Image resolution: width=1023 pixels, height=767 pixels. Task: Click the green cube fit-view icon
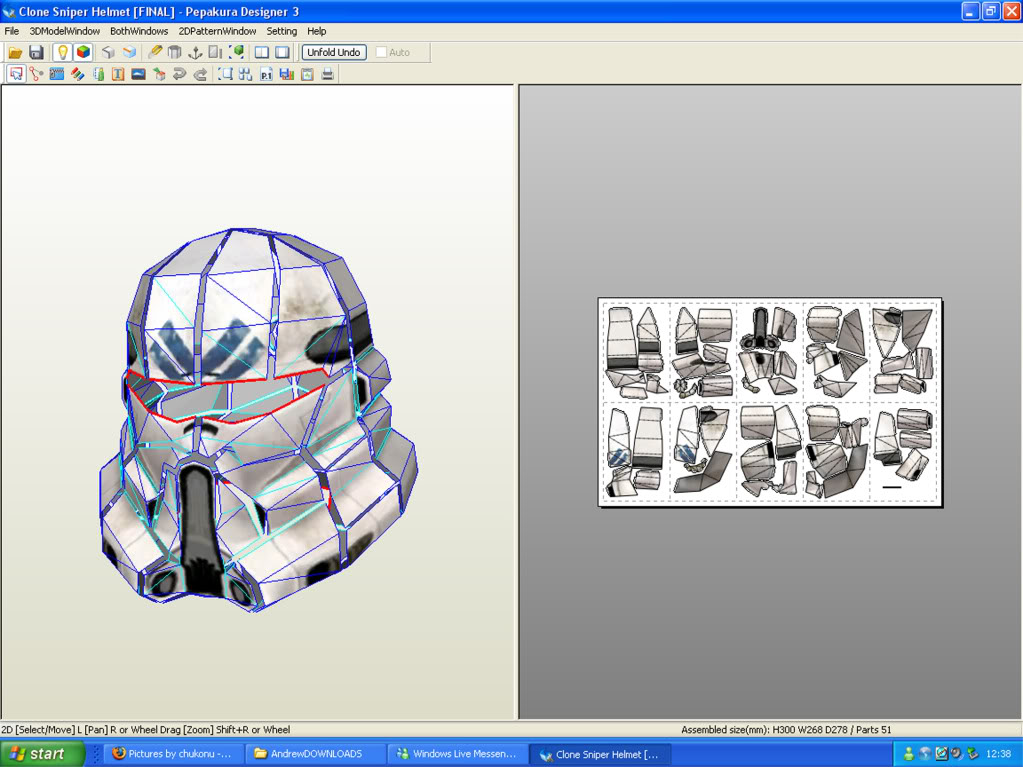[x=237, y=52]
